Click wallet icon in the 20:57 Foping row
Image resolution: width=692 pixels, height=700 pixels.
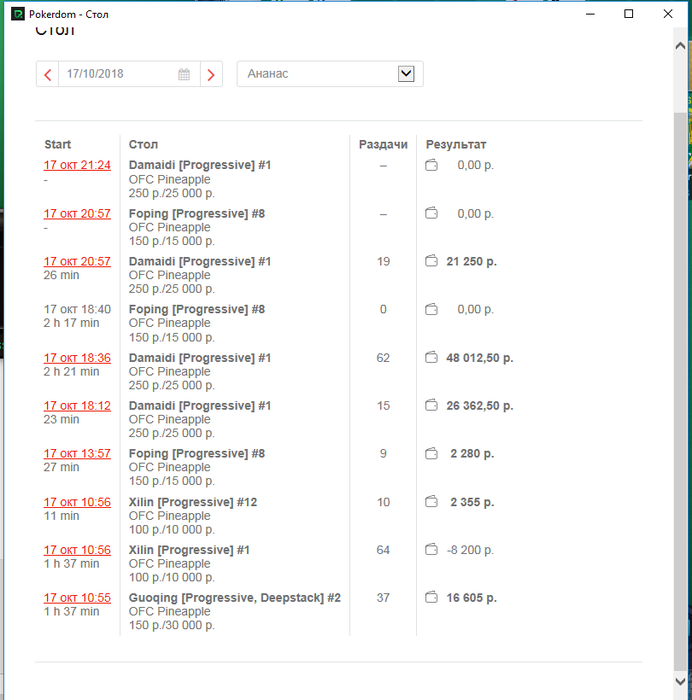pos(431,213)
